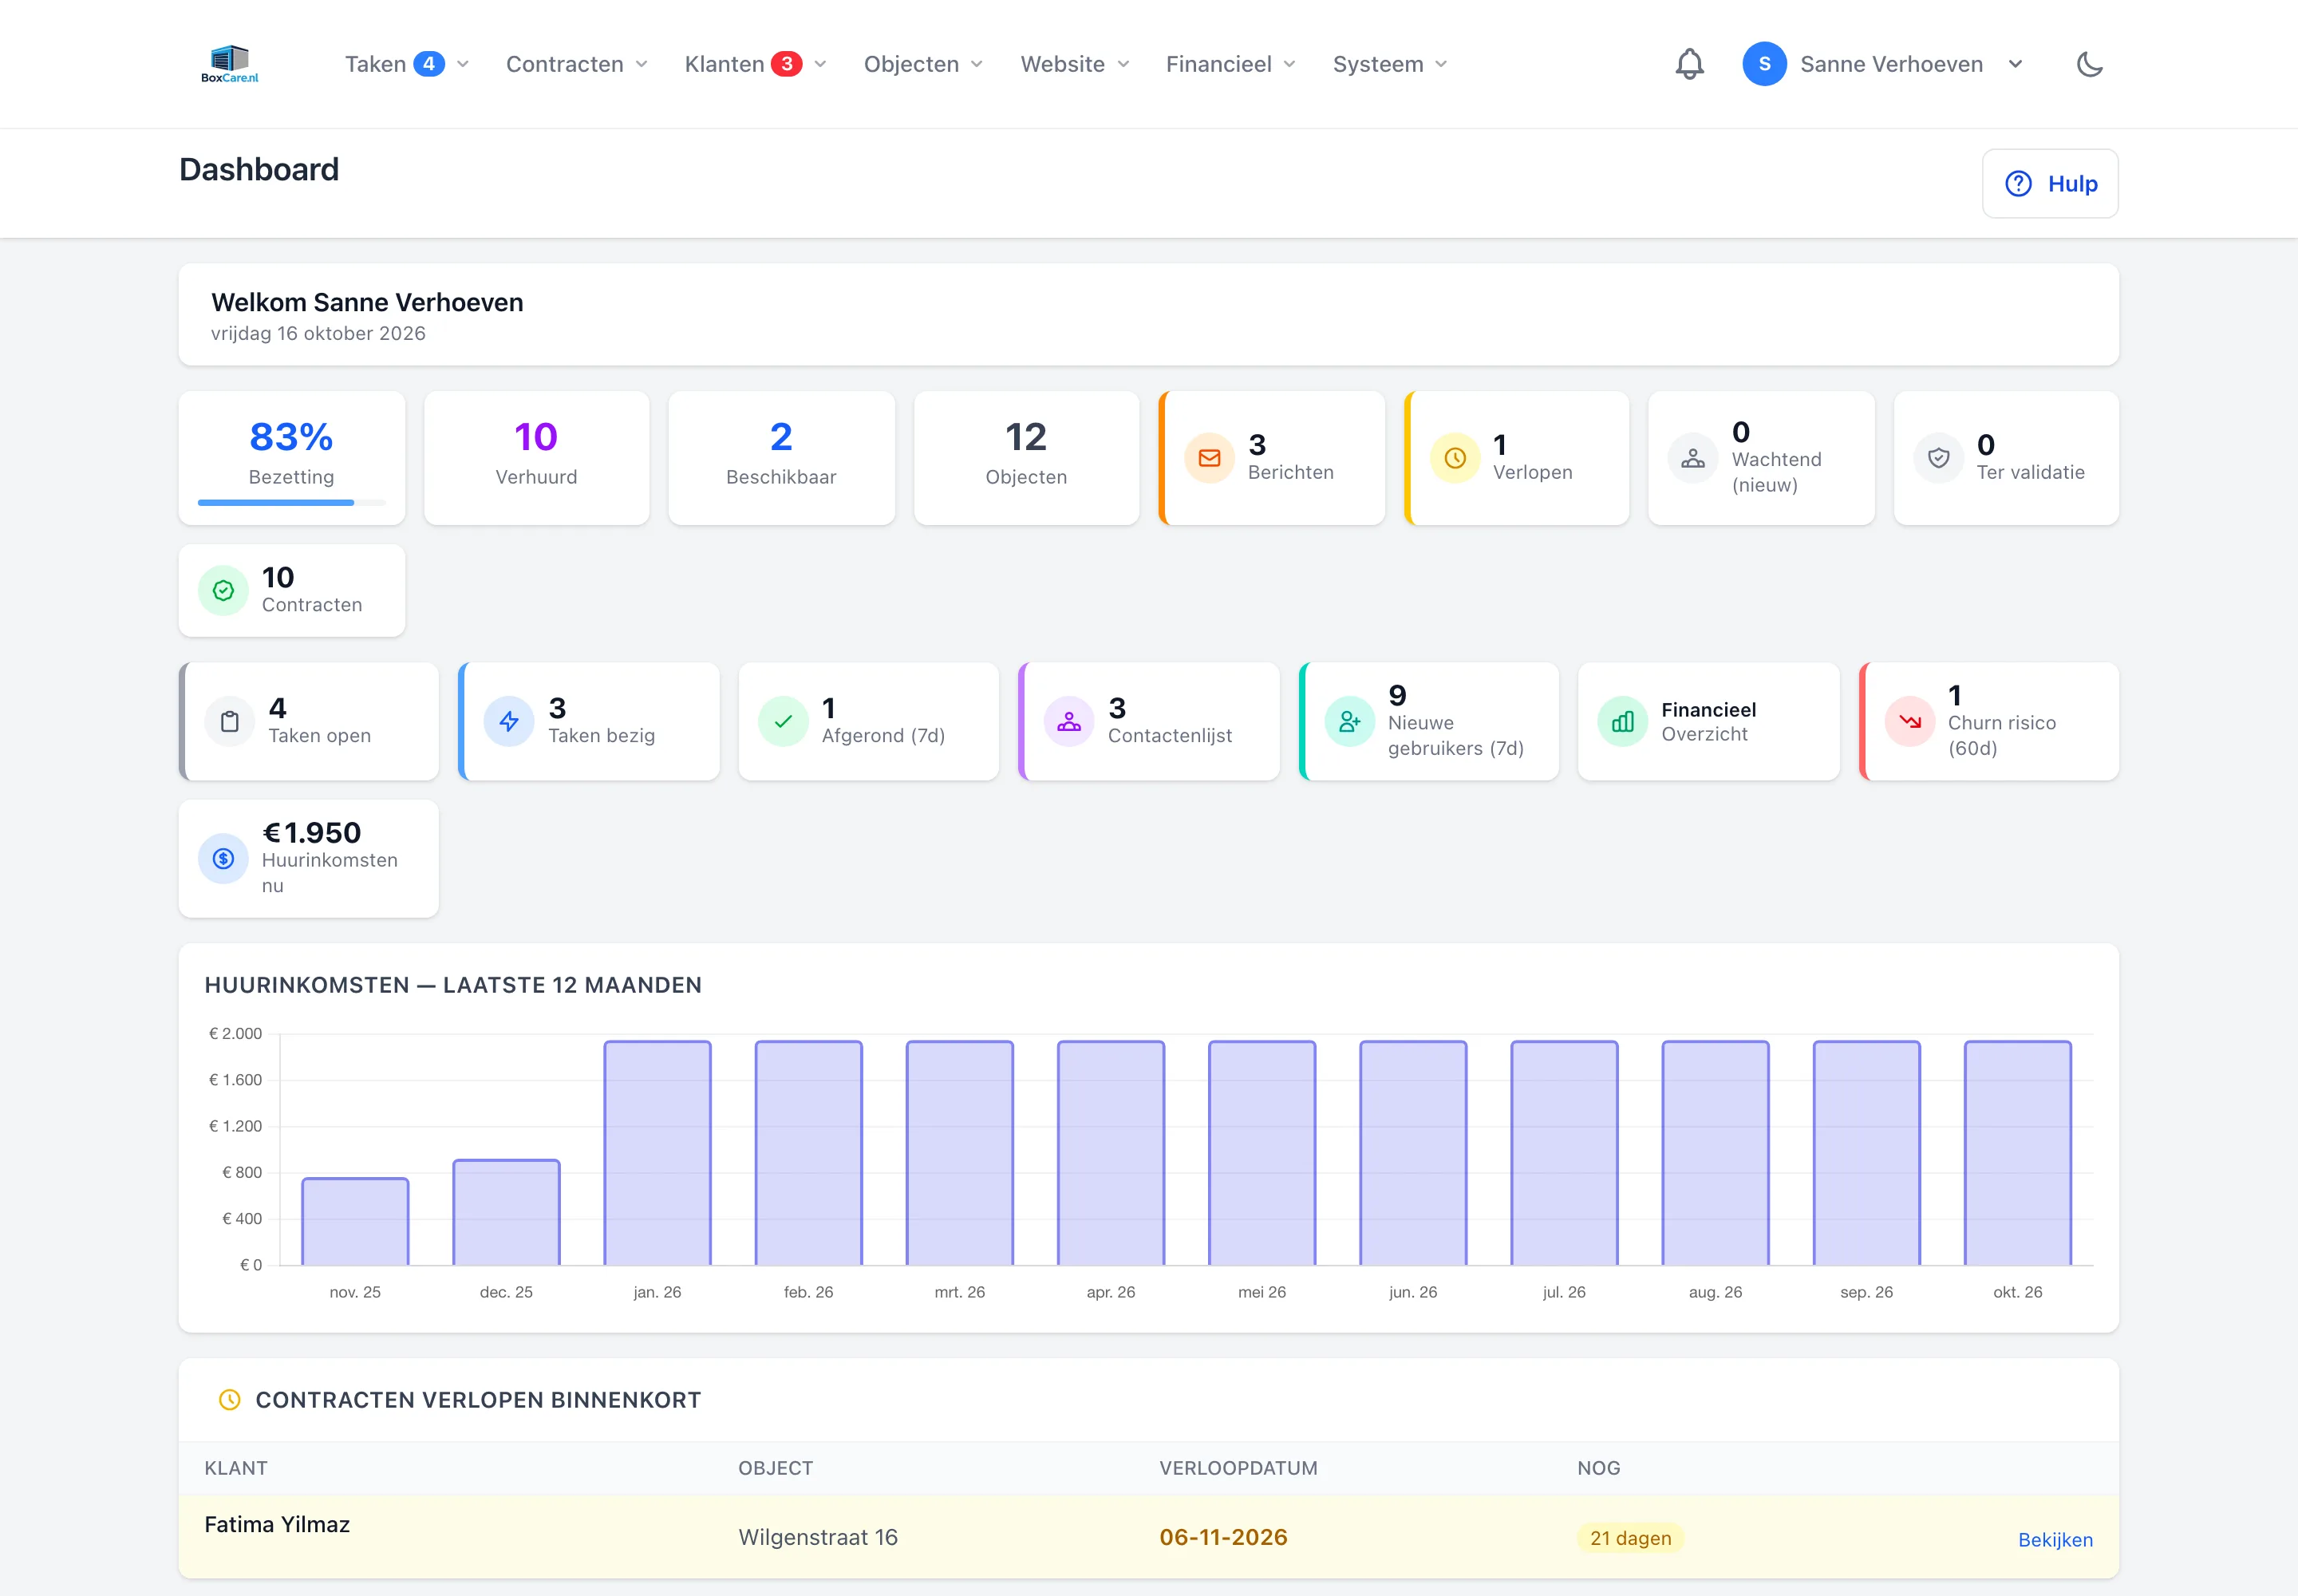The width and height of the screenshot is (2298, 1596).
Task: Open the 83% Bezetting card
Action: coord(292,458)
